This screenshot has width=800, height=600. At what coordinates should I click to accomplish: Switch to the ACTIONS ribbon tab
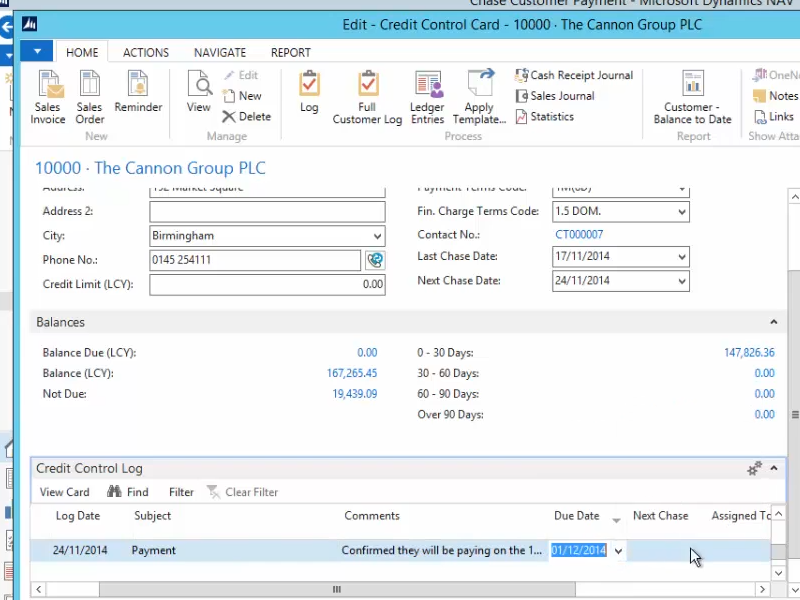pyautogui.click(x=146, y=53)
